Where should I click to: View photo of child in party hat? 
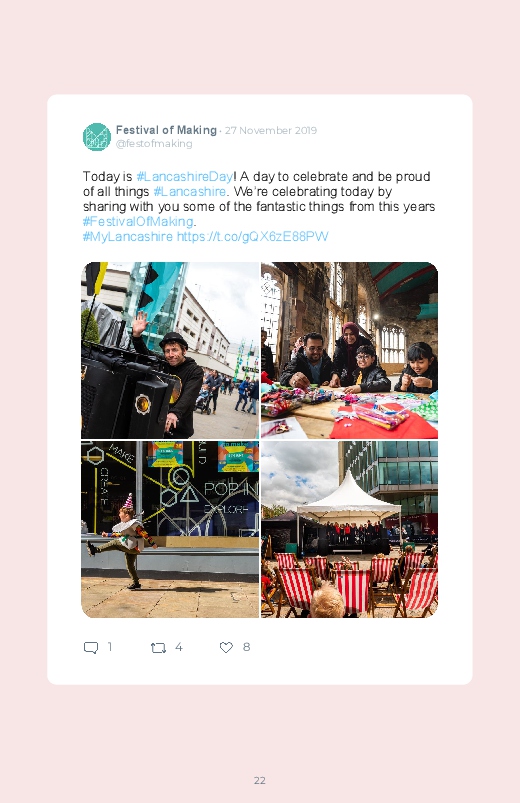[170, 529]
